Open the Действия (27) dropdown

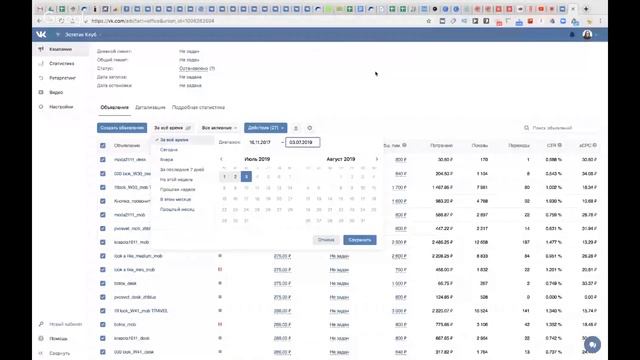pyautogui.click(x=266, y=128)
